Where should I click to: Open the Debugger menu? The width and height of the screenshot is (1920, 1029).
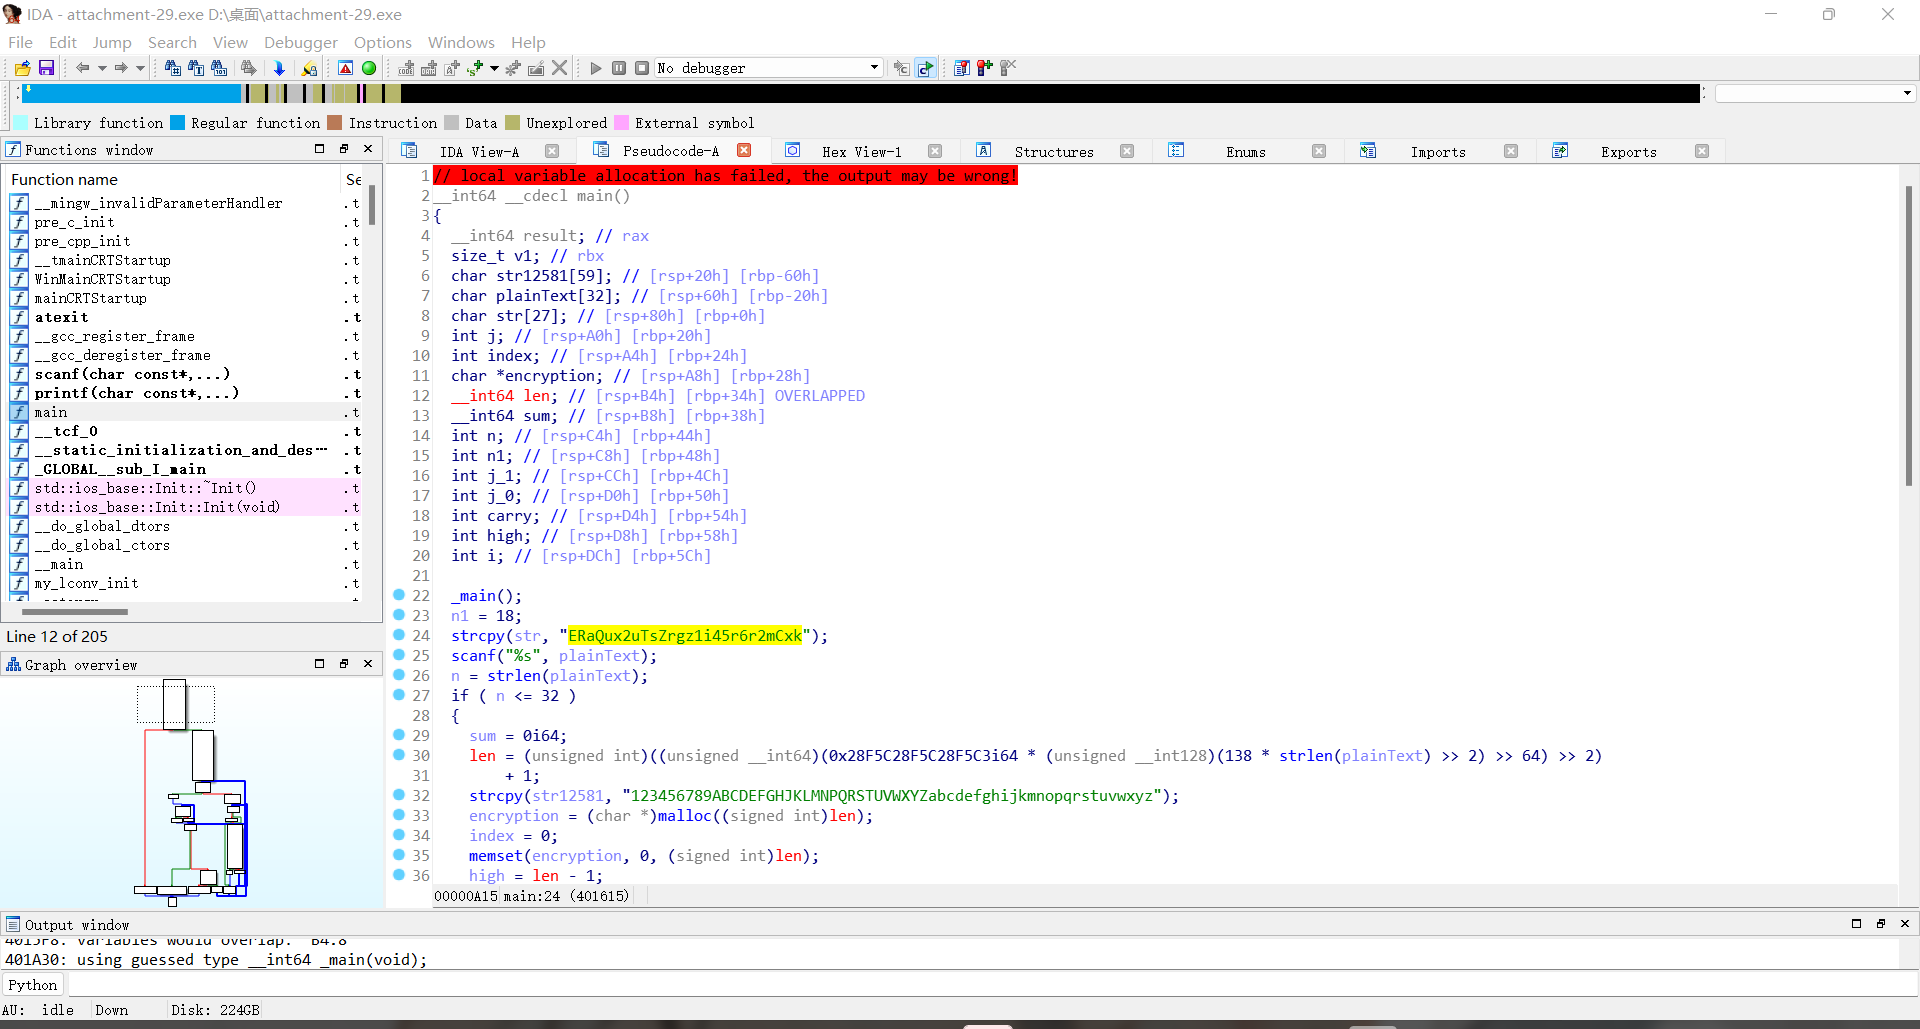coord(301,42)
